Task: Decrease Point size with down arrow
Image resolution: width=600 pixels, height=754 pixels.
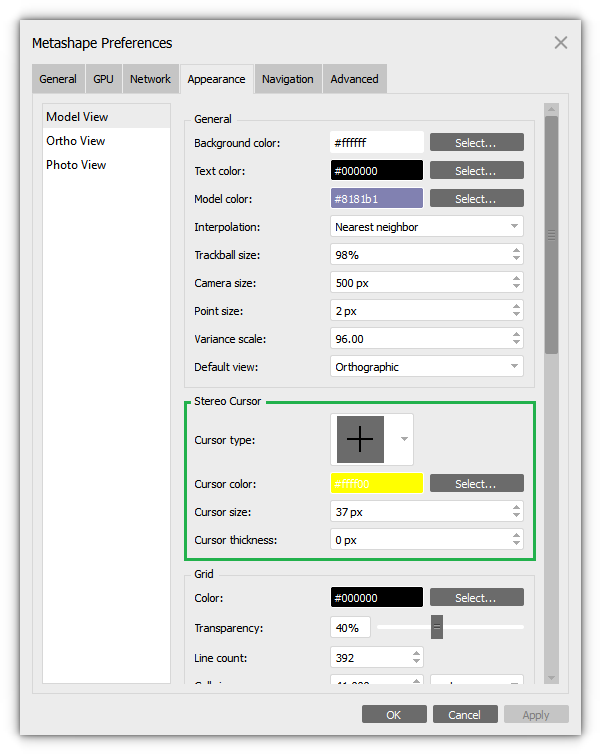Action: click(516, 314)
